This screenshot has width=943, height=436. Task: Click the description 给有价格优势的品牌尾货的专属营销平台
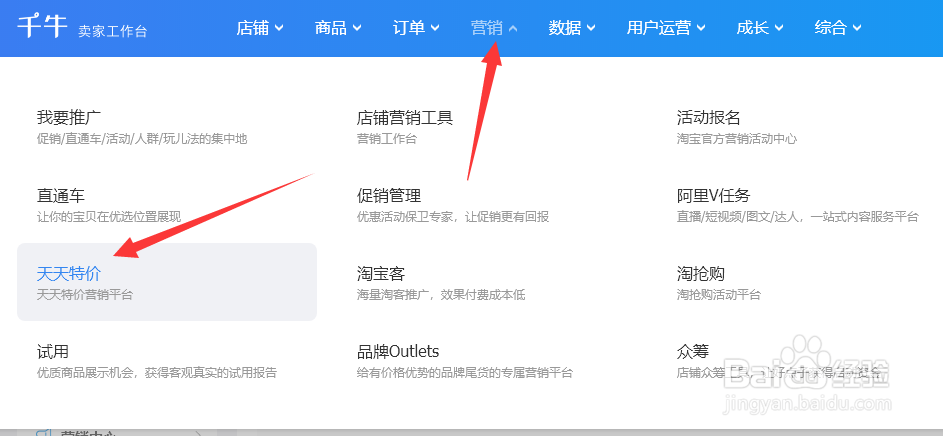(x=465, y=373)
